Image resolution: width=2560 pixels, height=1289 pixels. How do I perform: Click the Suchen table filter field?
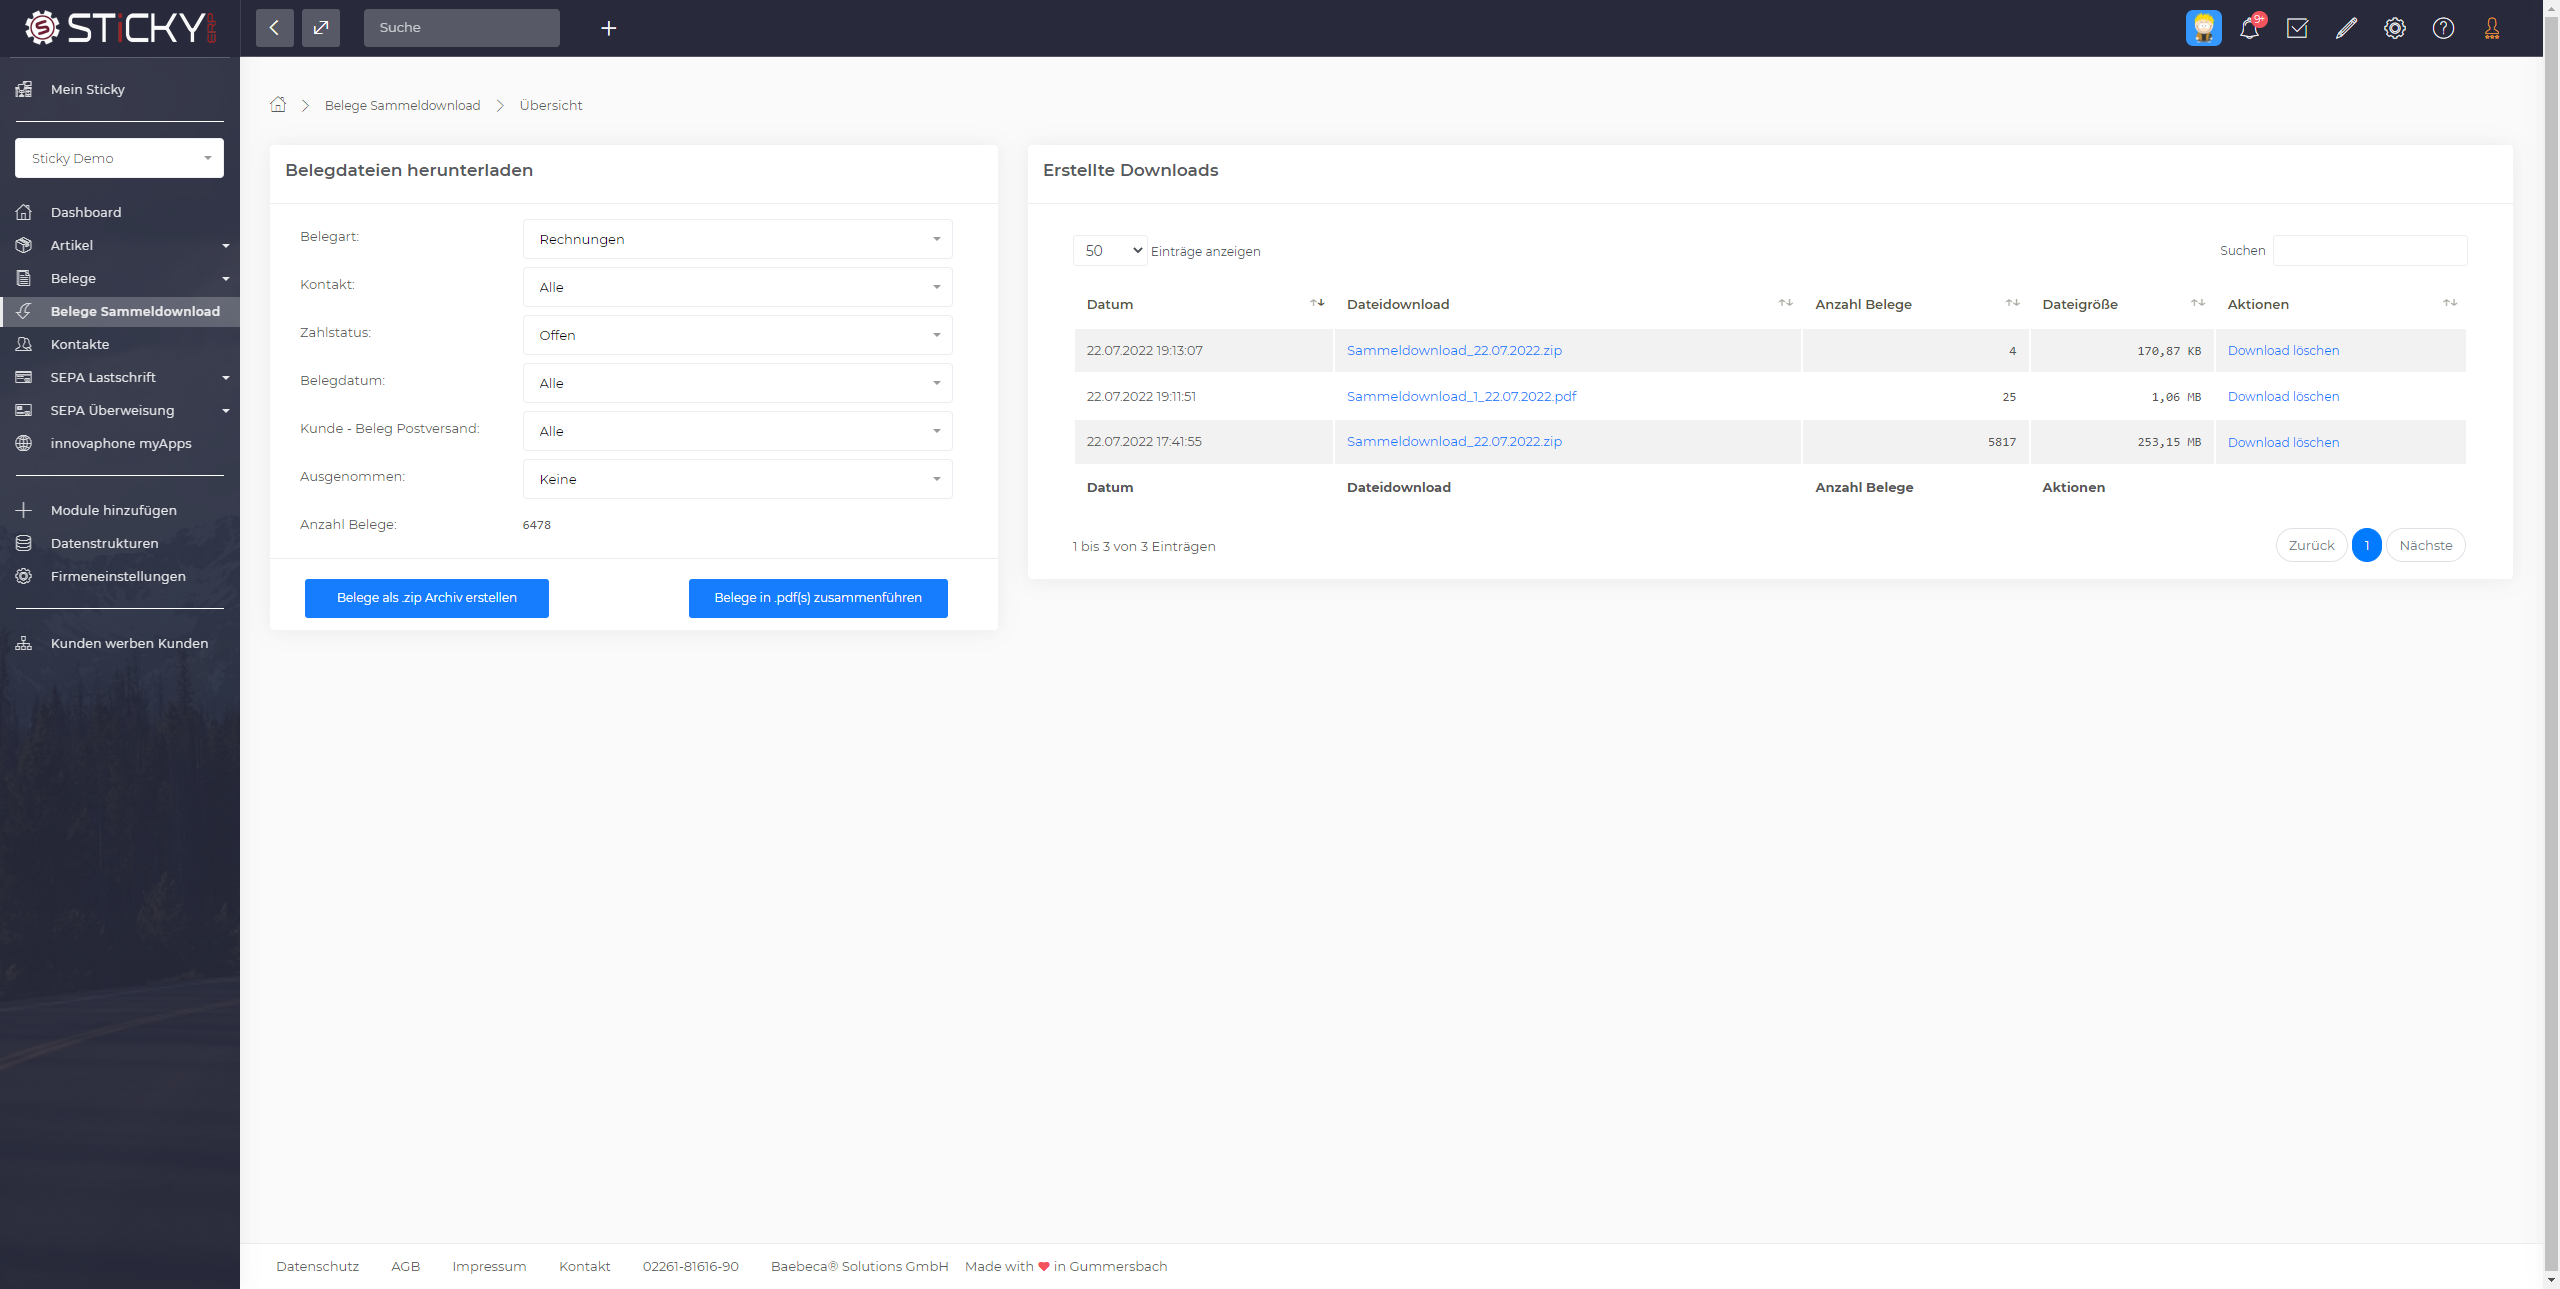[2370, 251]
